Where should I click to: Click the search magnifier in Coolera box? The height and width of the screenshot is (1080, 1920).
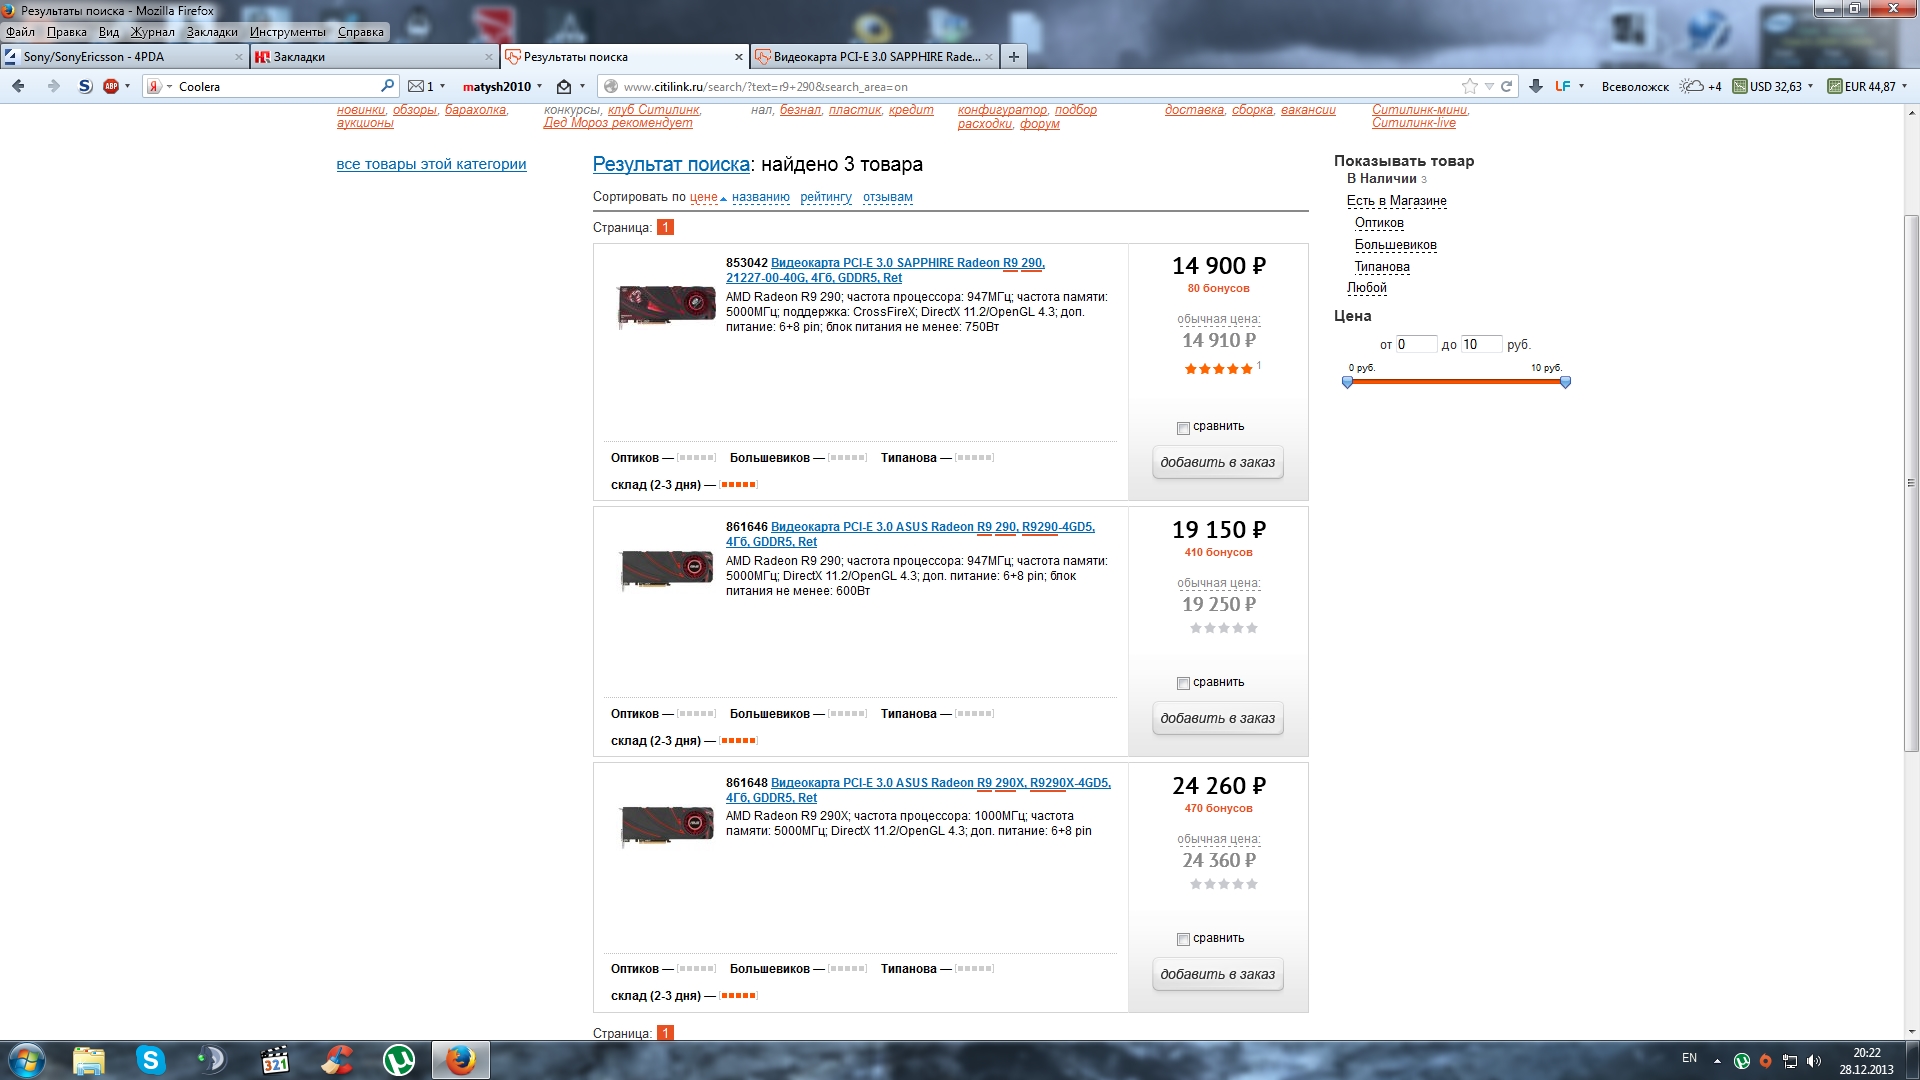[x=388, y=87]
